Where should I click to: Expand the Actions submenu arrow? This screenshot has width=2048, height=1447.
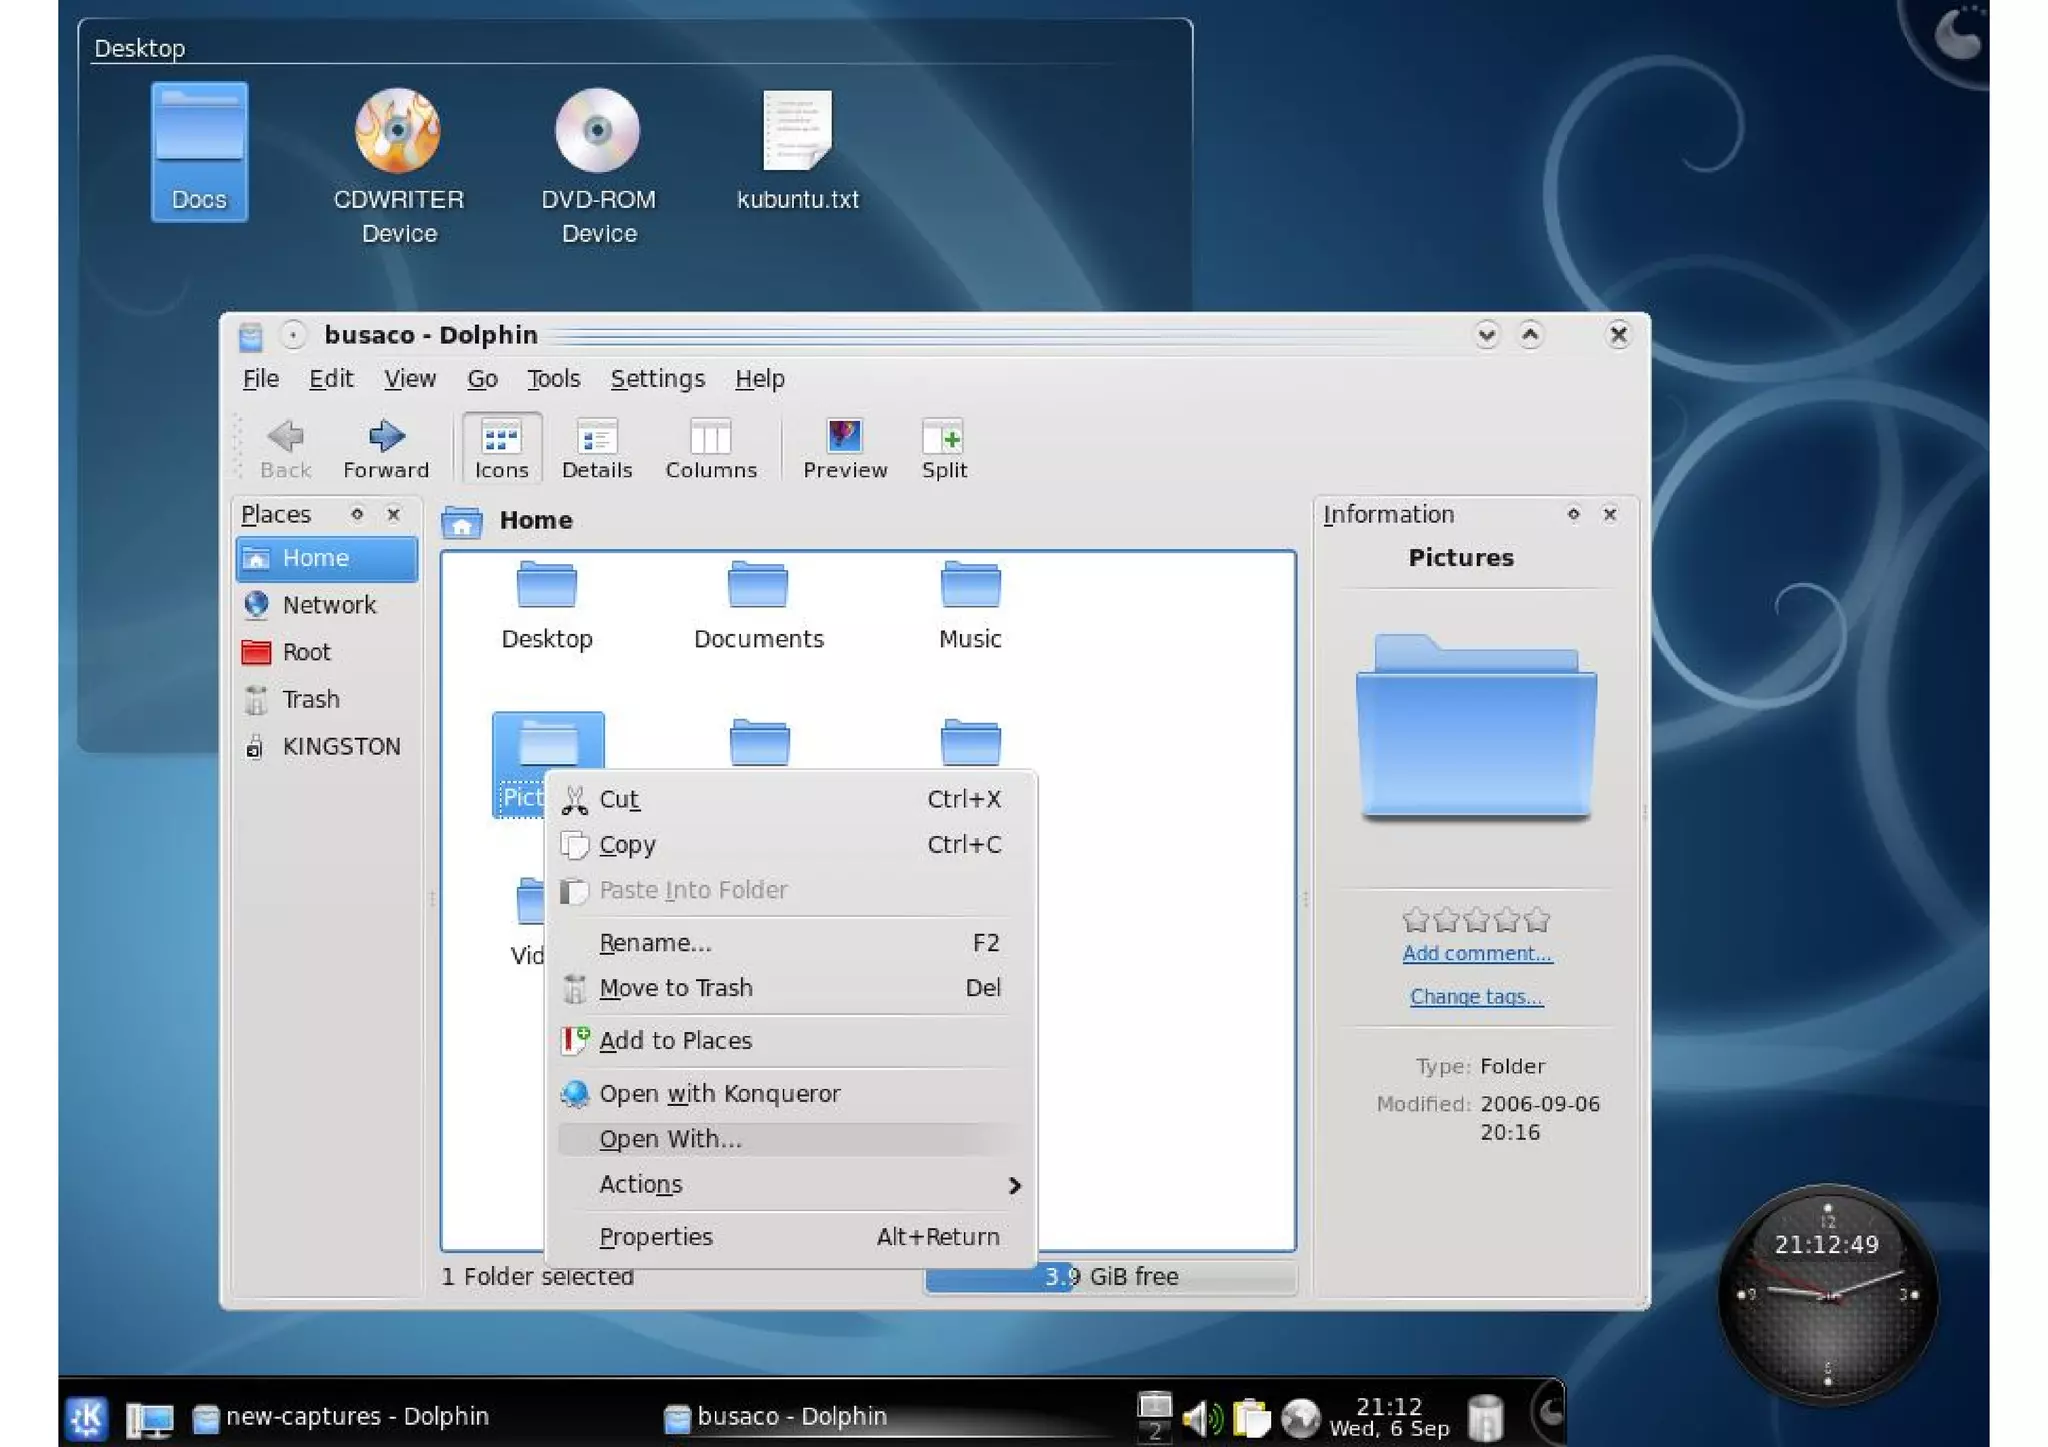coord(1014,1185)
